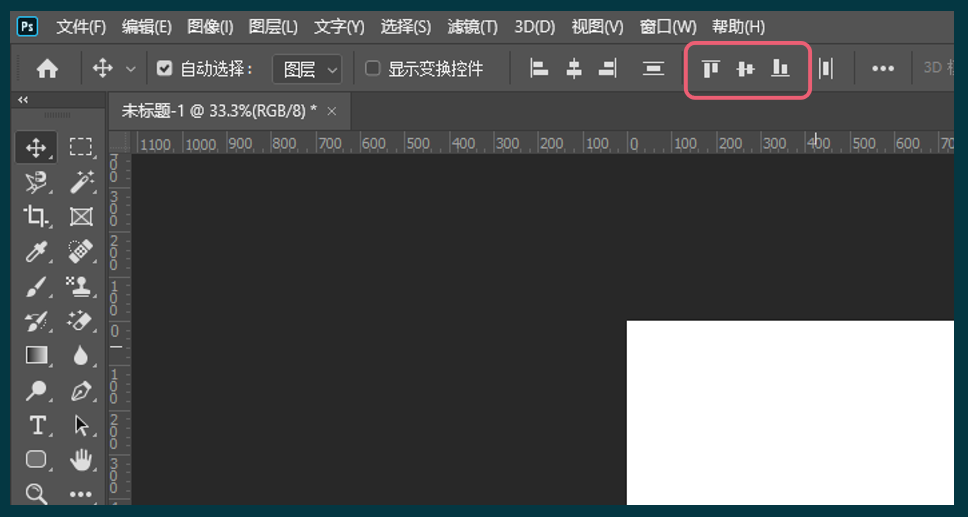Open the 图像(I) menu
This screenshot has height=517, width=968.
(x=210, y=26)
